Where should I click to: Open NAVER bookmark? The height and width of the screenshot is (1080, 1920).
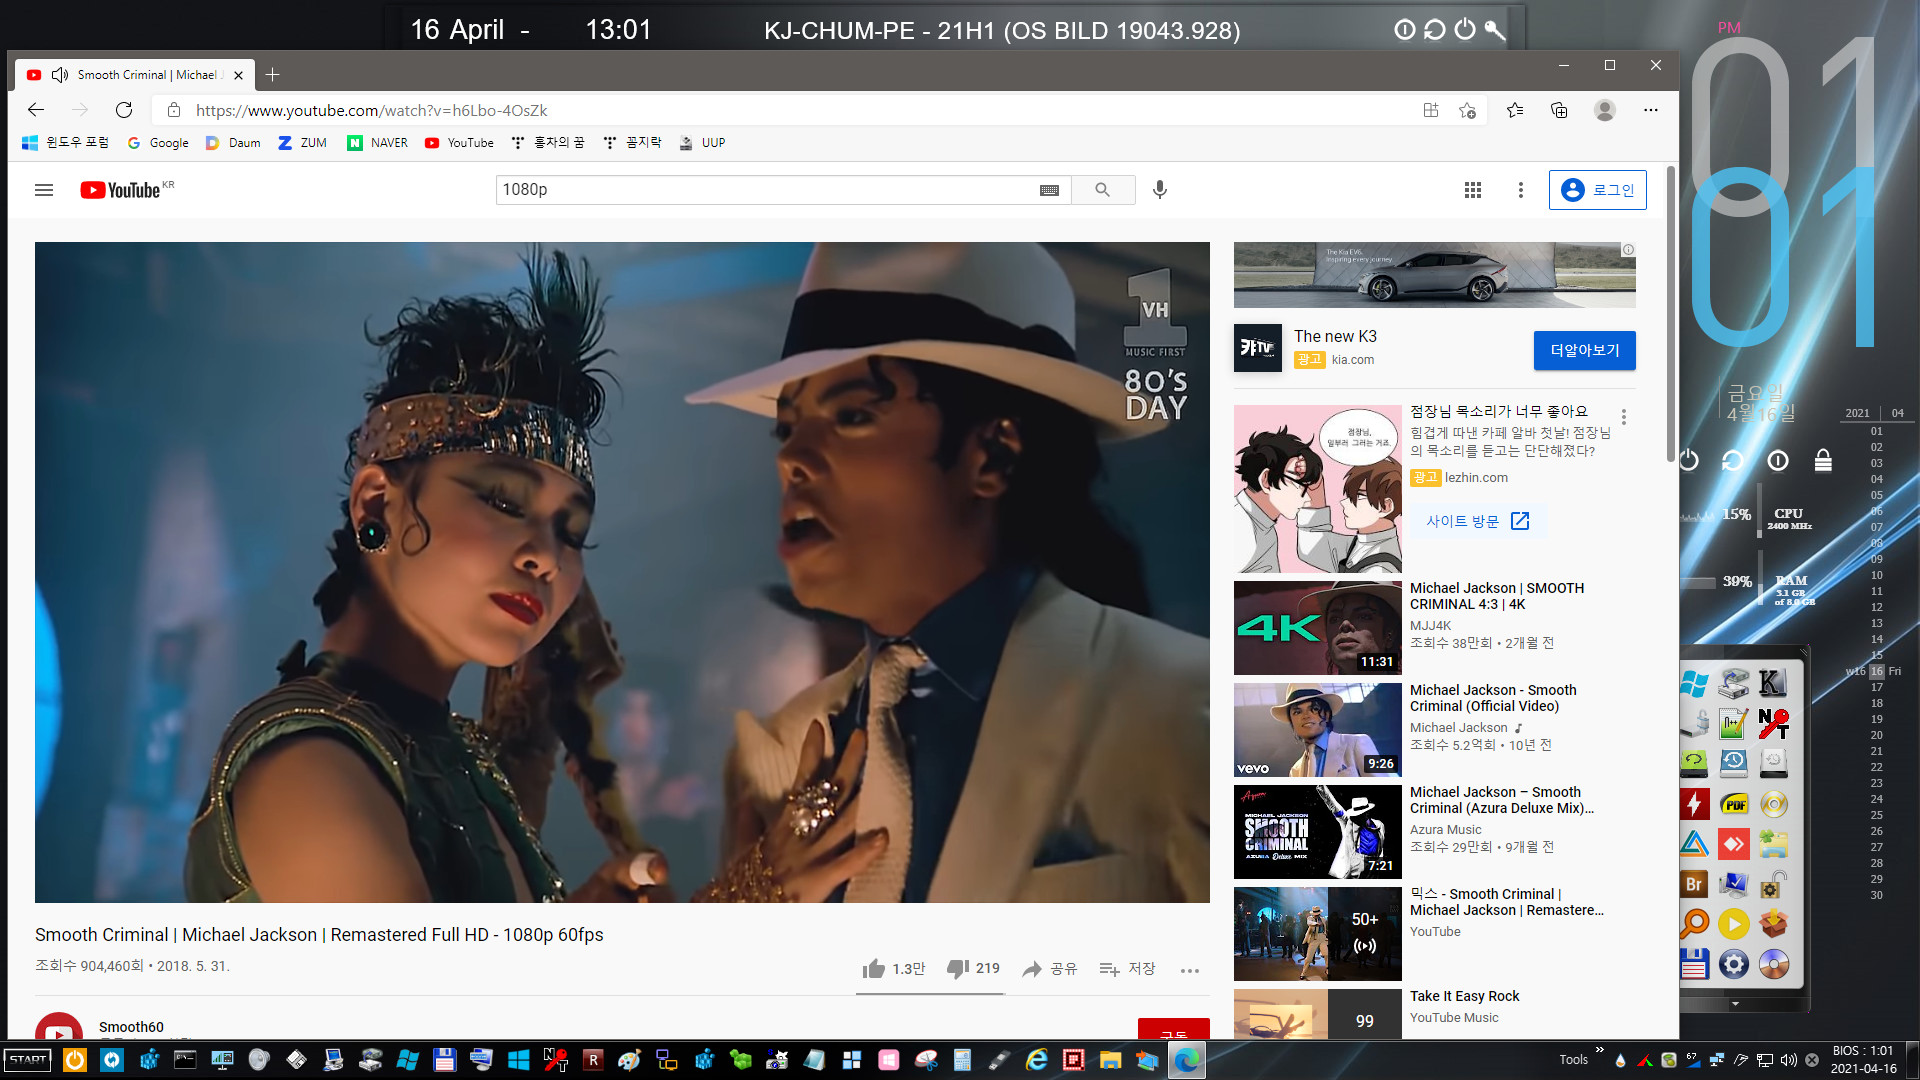377,143
